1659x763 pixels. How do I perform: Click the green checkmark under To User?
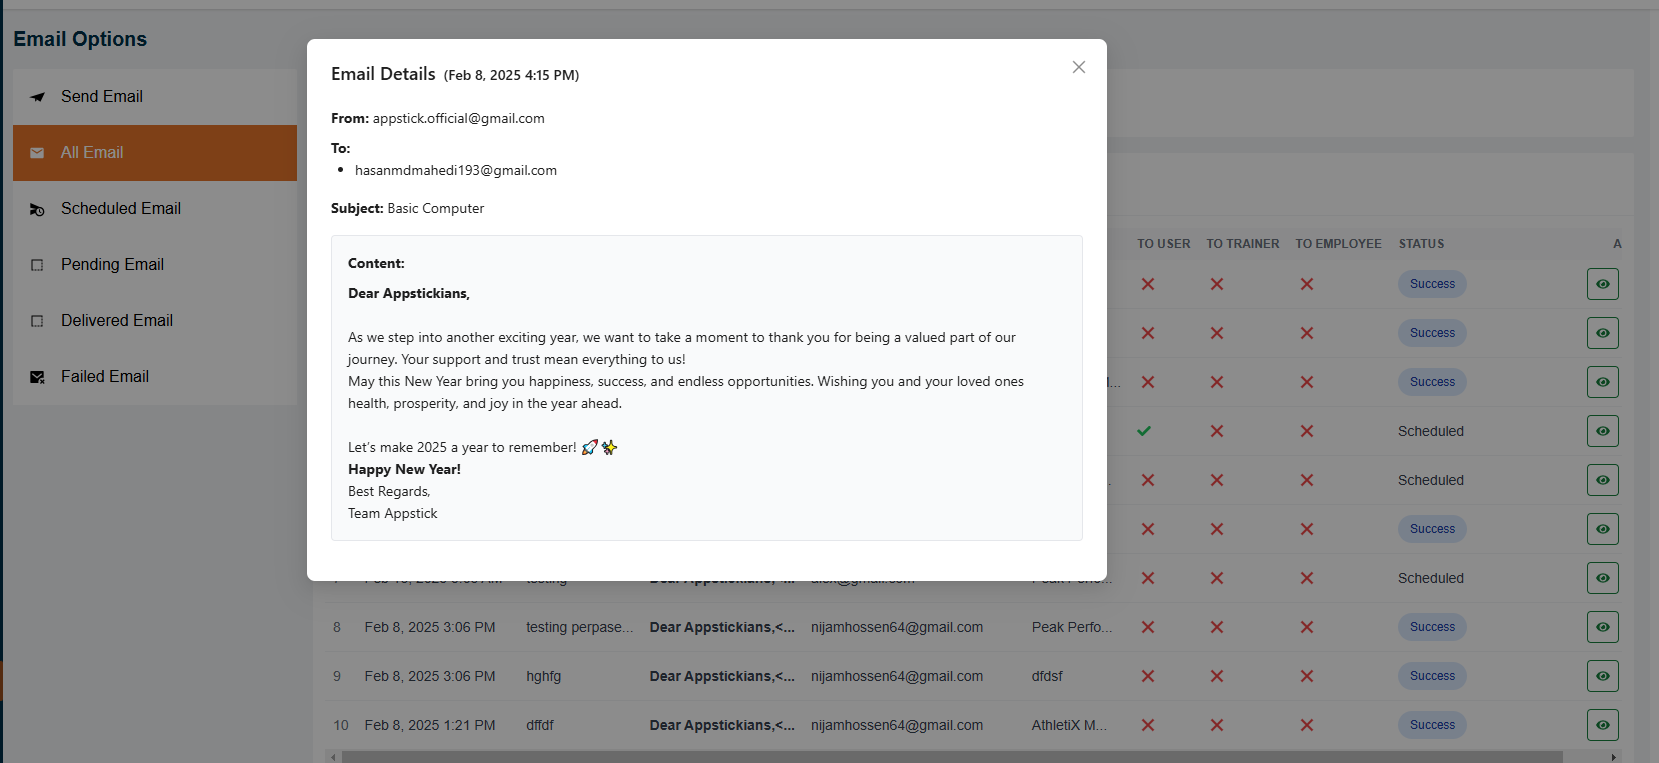pyautogui.click(x=1144, y=431)
